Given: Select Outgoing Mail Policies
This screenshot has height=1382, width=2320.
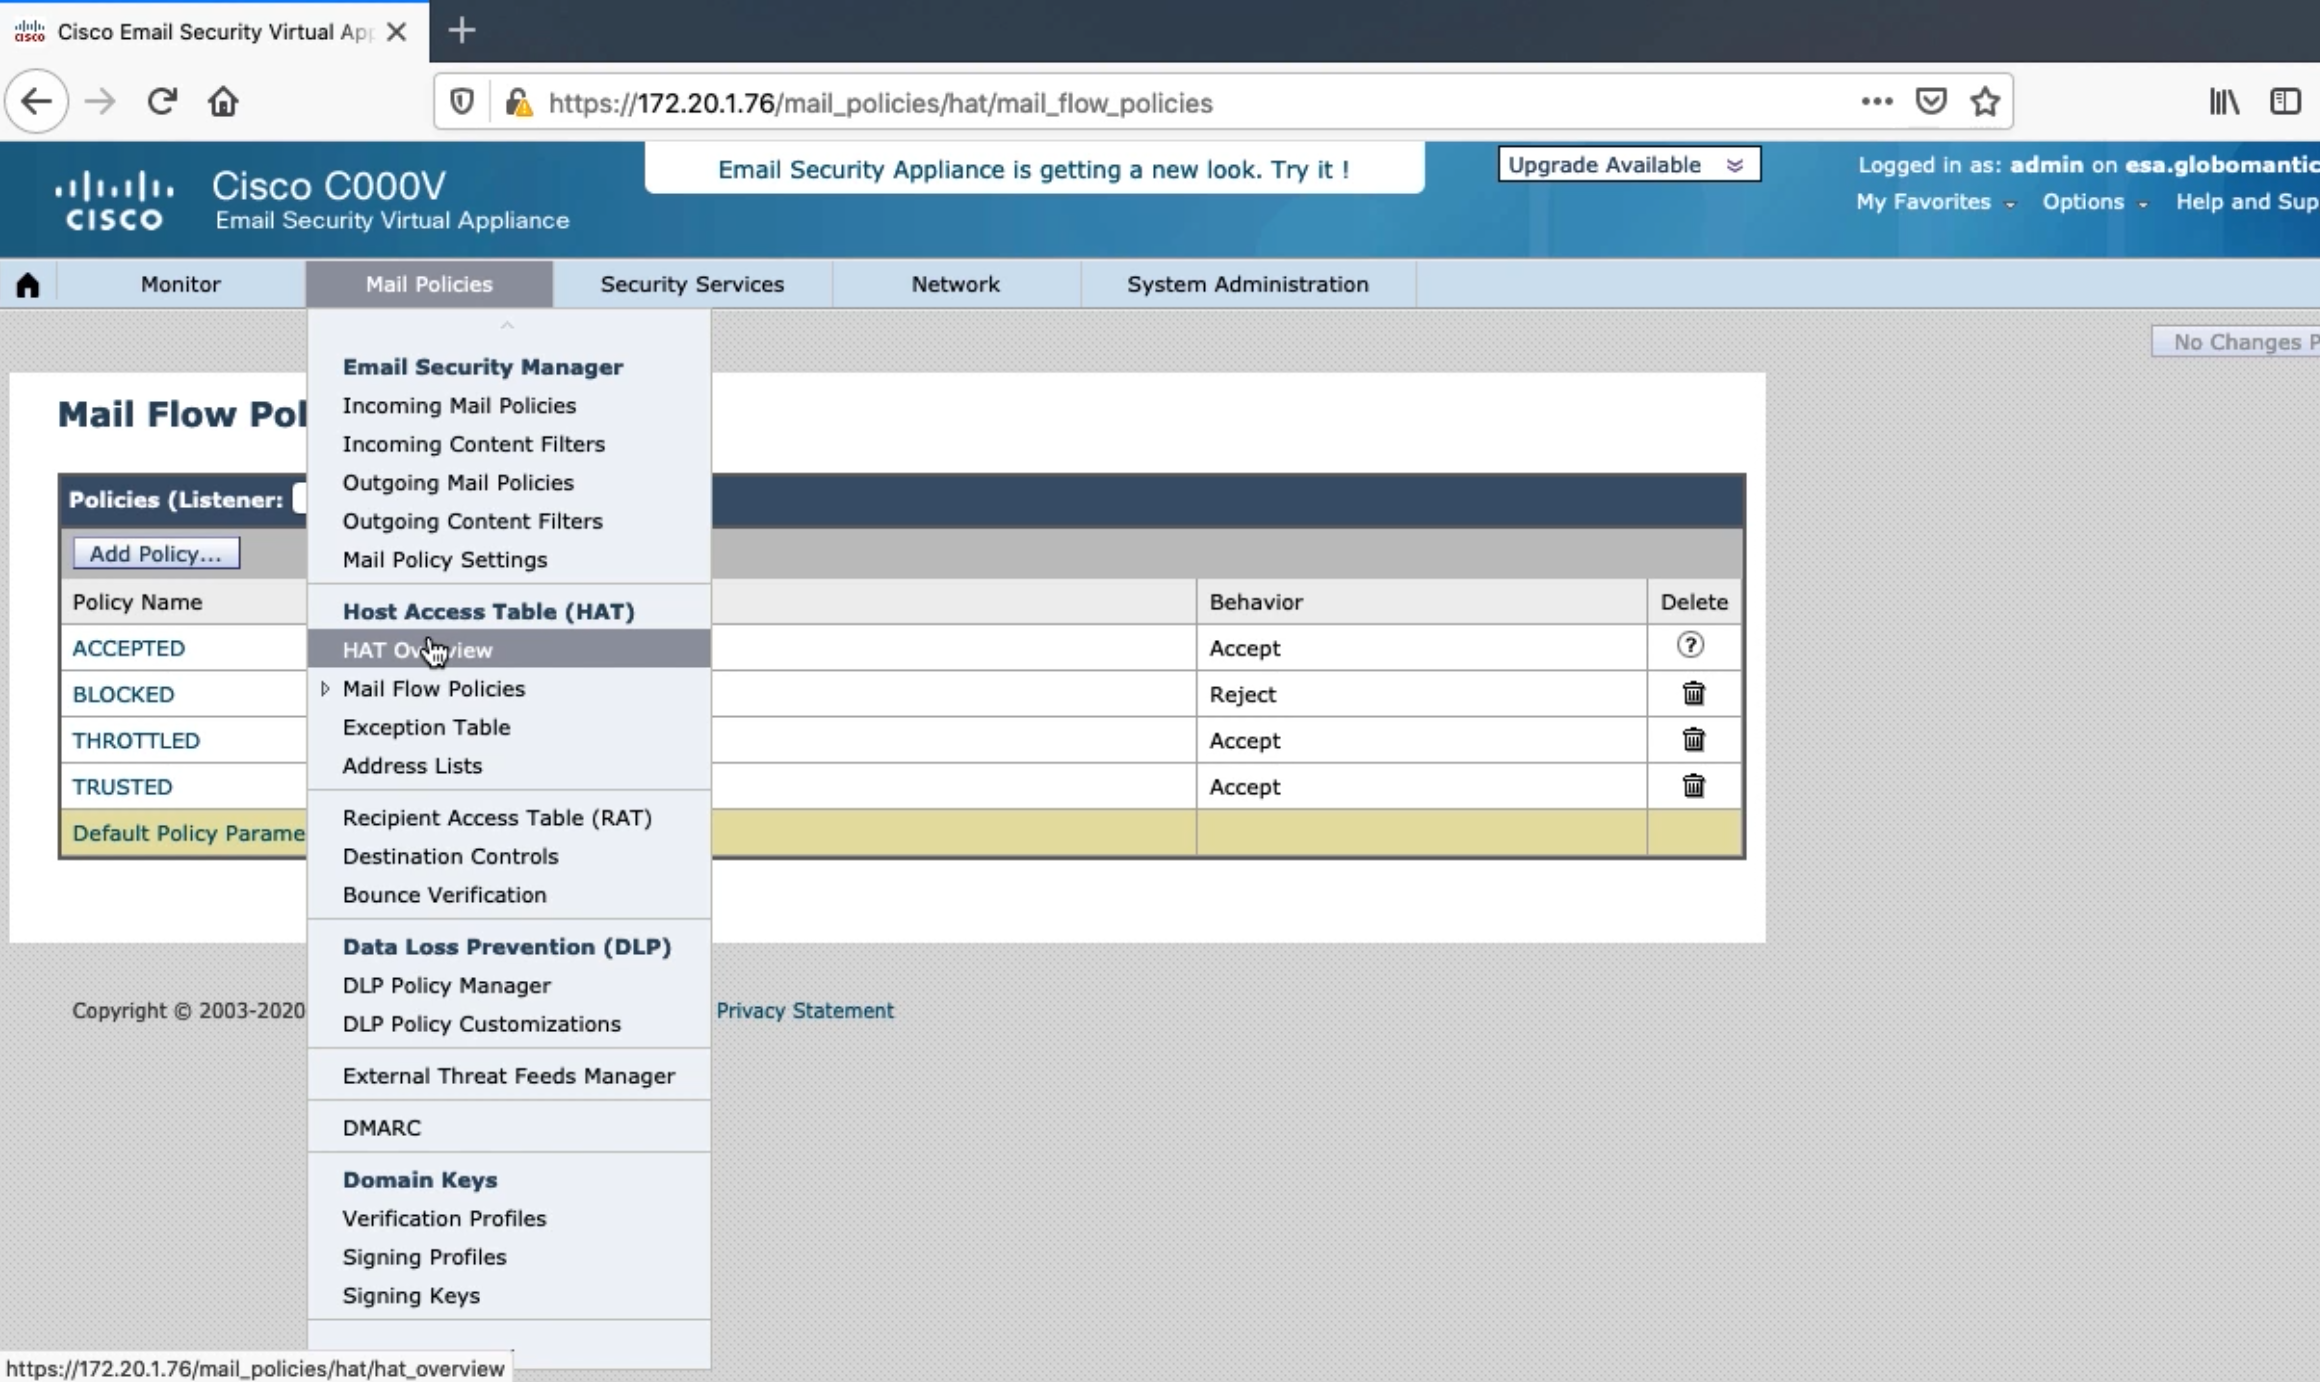Looking at the screenshot, I should click(x=458, y=483).
